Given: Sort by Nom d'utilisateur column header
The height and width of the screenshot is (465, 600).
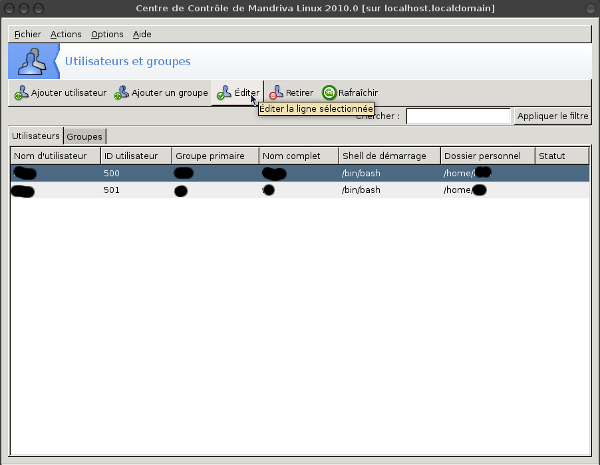Looking at the screenshot, I should (54, 156).
